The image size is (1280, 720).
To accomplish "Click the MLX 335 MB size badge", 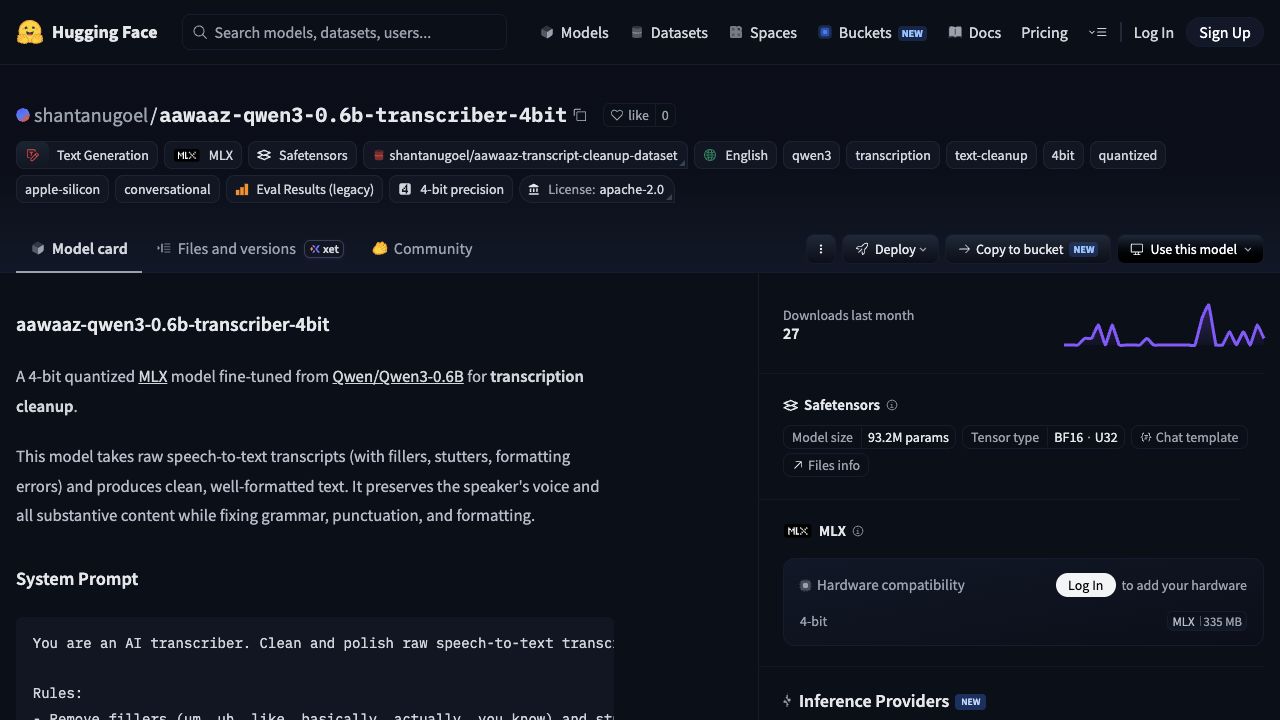I will pyautogui.click(x=1207, y=621).
